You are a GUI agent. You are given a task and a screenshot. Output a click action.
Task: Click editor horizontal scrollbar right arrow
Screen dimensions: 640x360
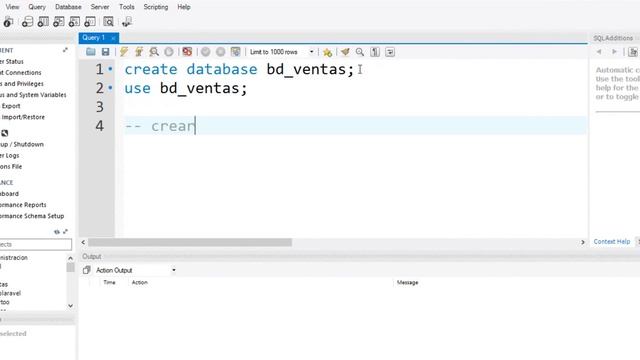click(582, 242)
